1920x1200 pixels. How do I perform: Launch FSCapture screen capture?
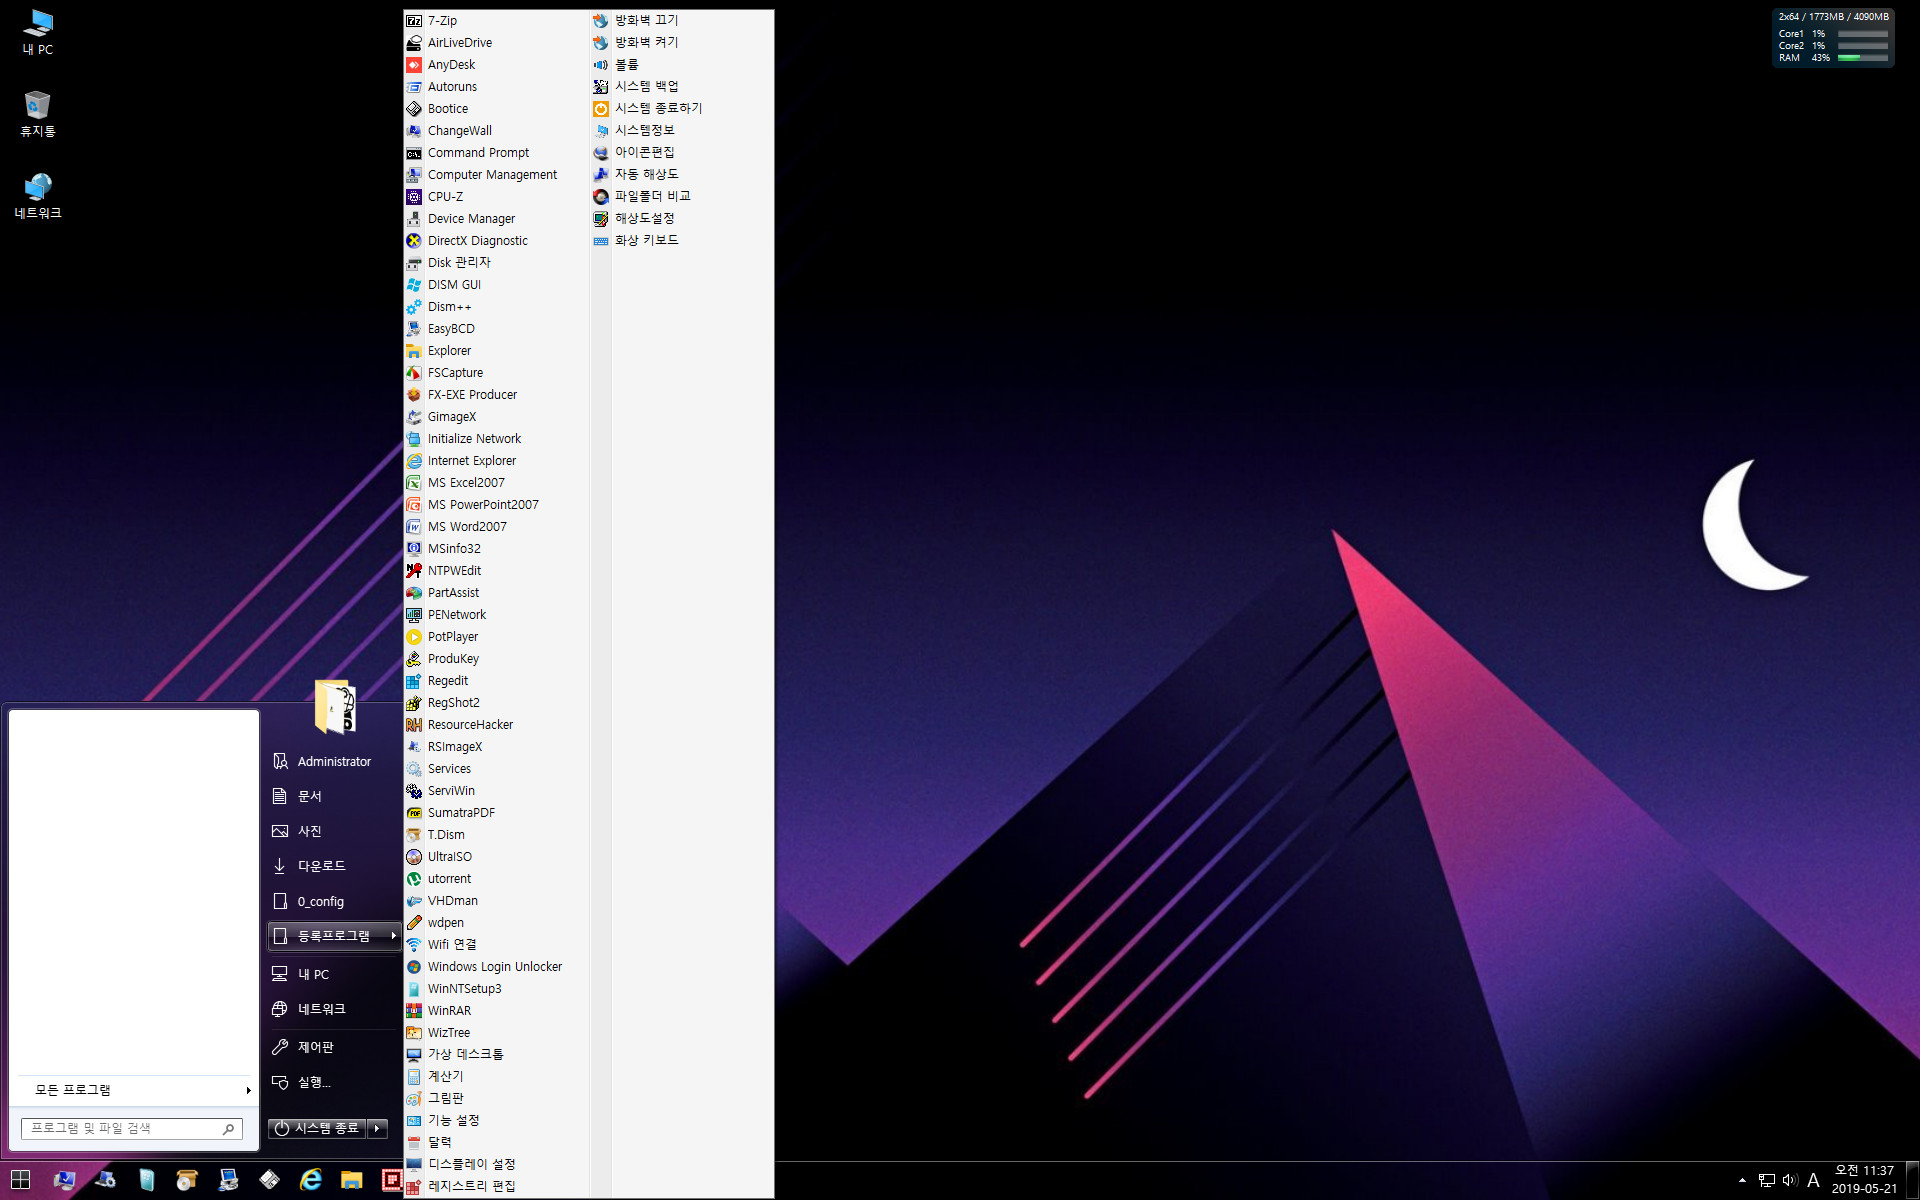[496, 373]
